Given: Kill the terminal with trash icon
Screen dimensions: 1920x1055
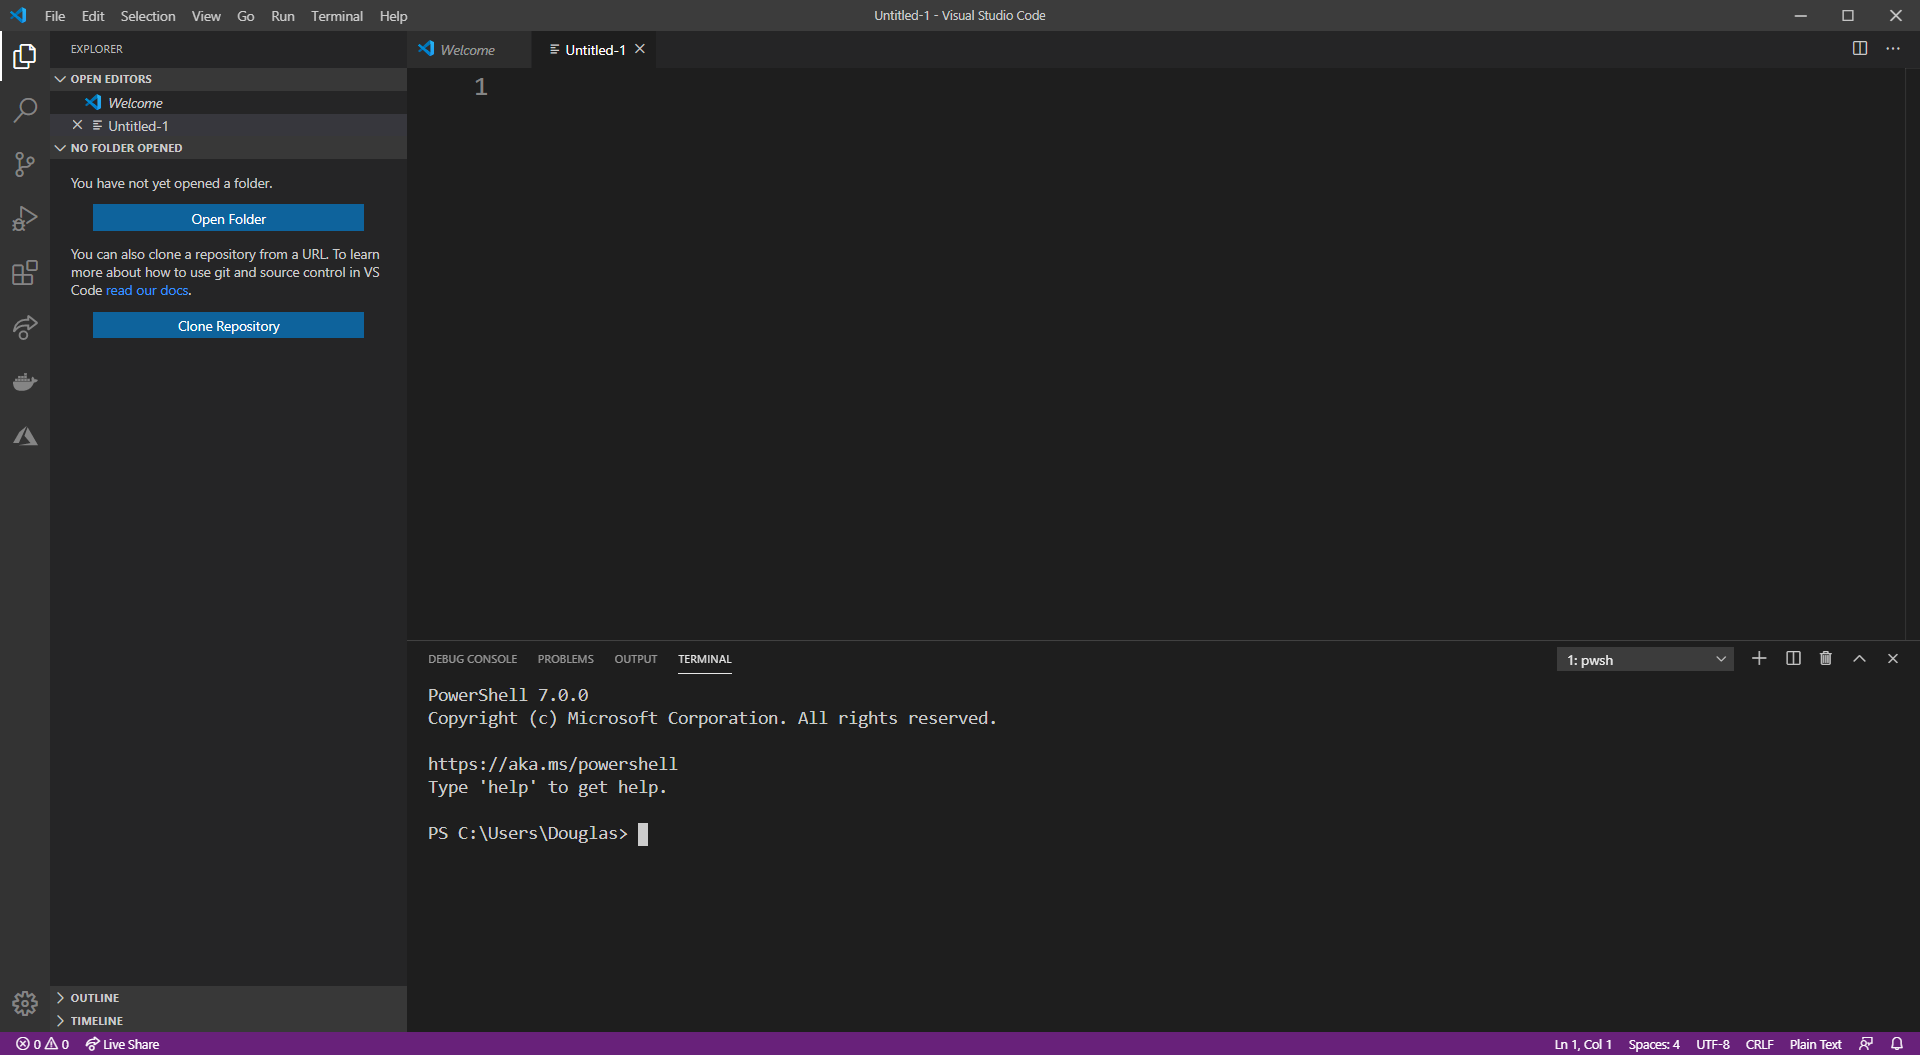Looking at the screenshot, I should (x=1826, y=658).
